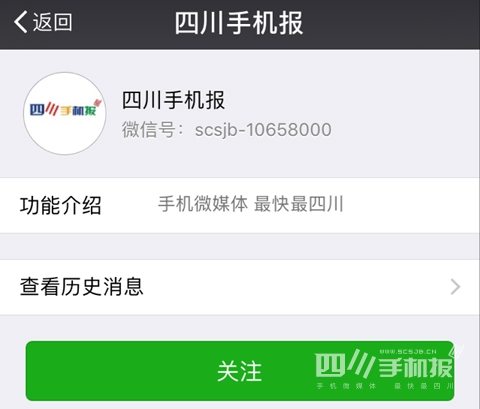Tap the blue 四 character in avatar
The height and width of the screenshot is (409, 480).
[37, 110]
